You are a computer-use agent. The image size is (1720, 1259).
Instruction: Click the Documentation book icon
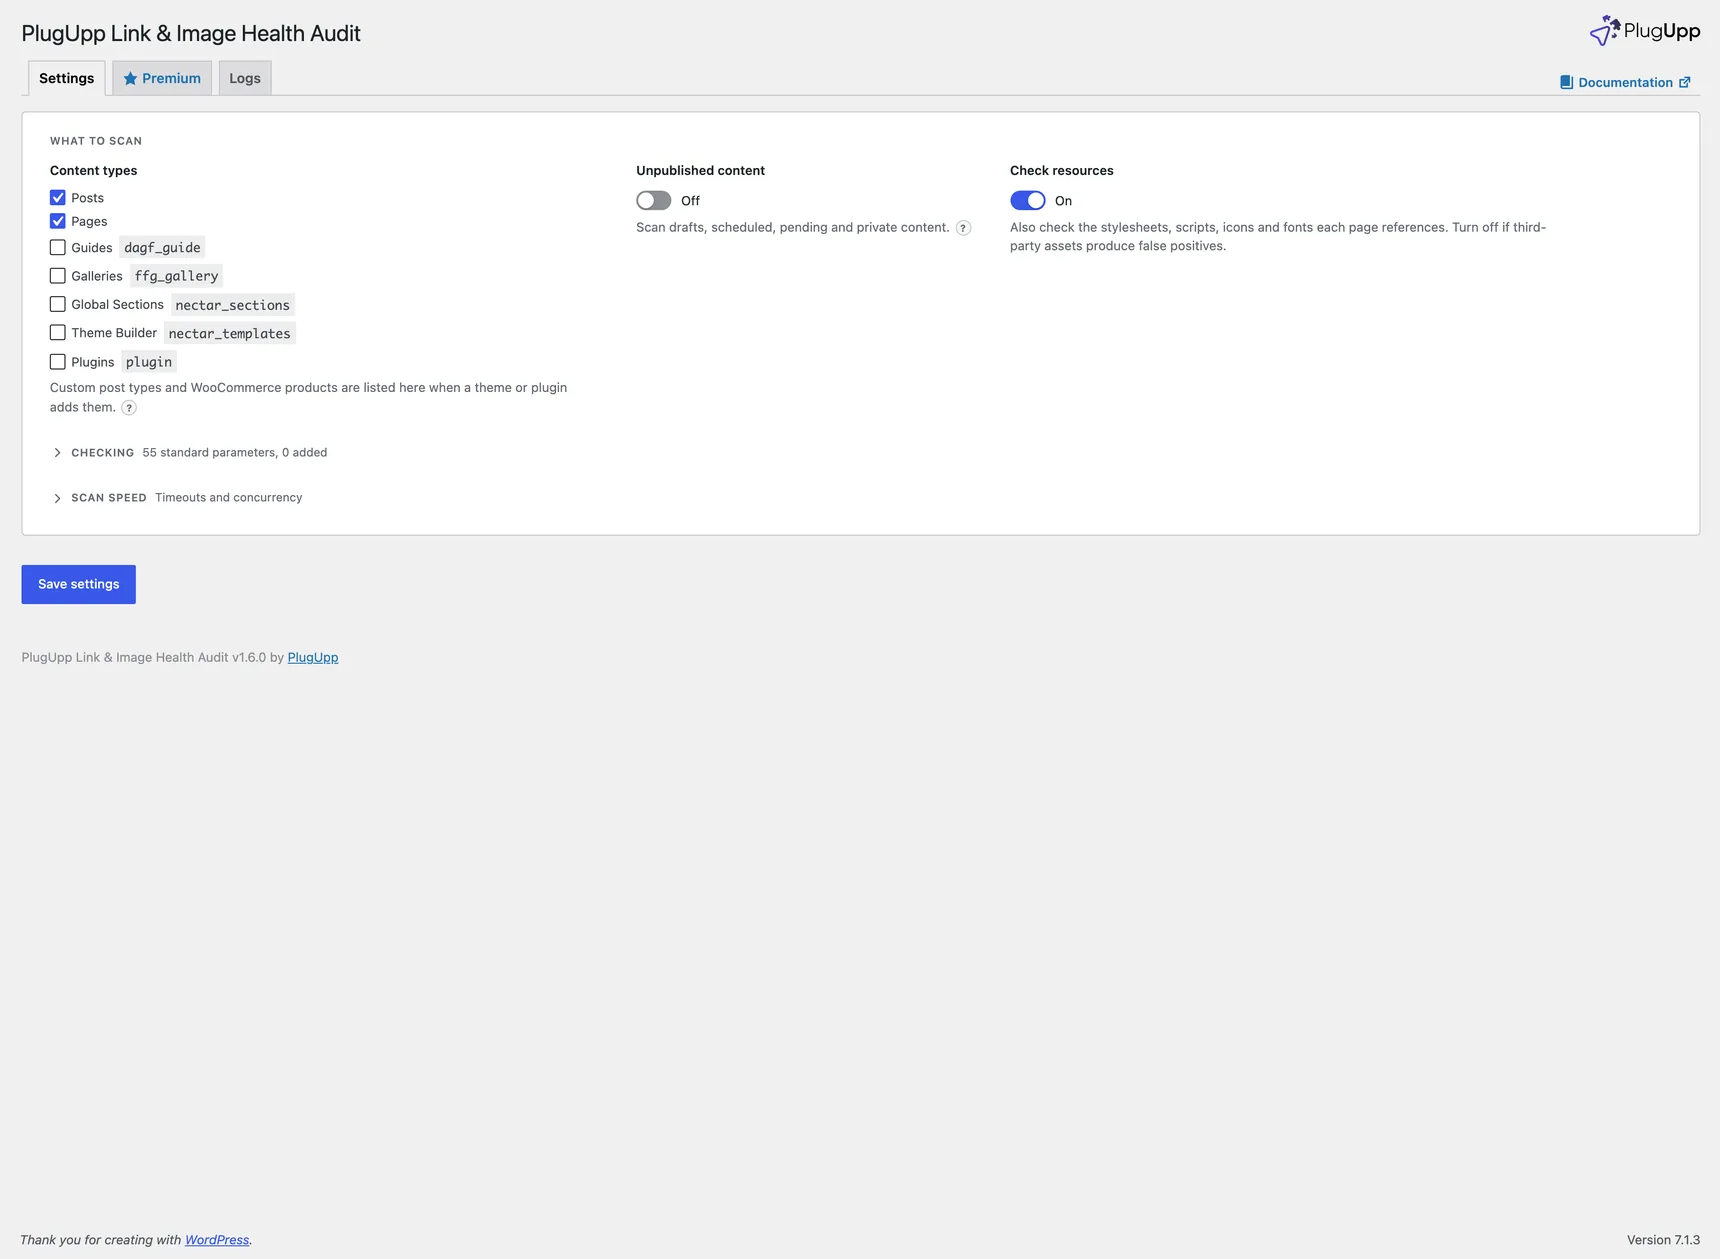pyautogui.click(x=1566, y=83)
